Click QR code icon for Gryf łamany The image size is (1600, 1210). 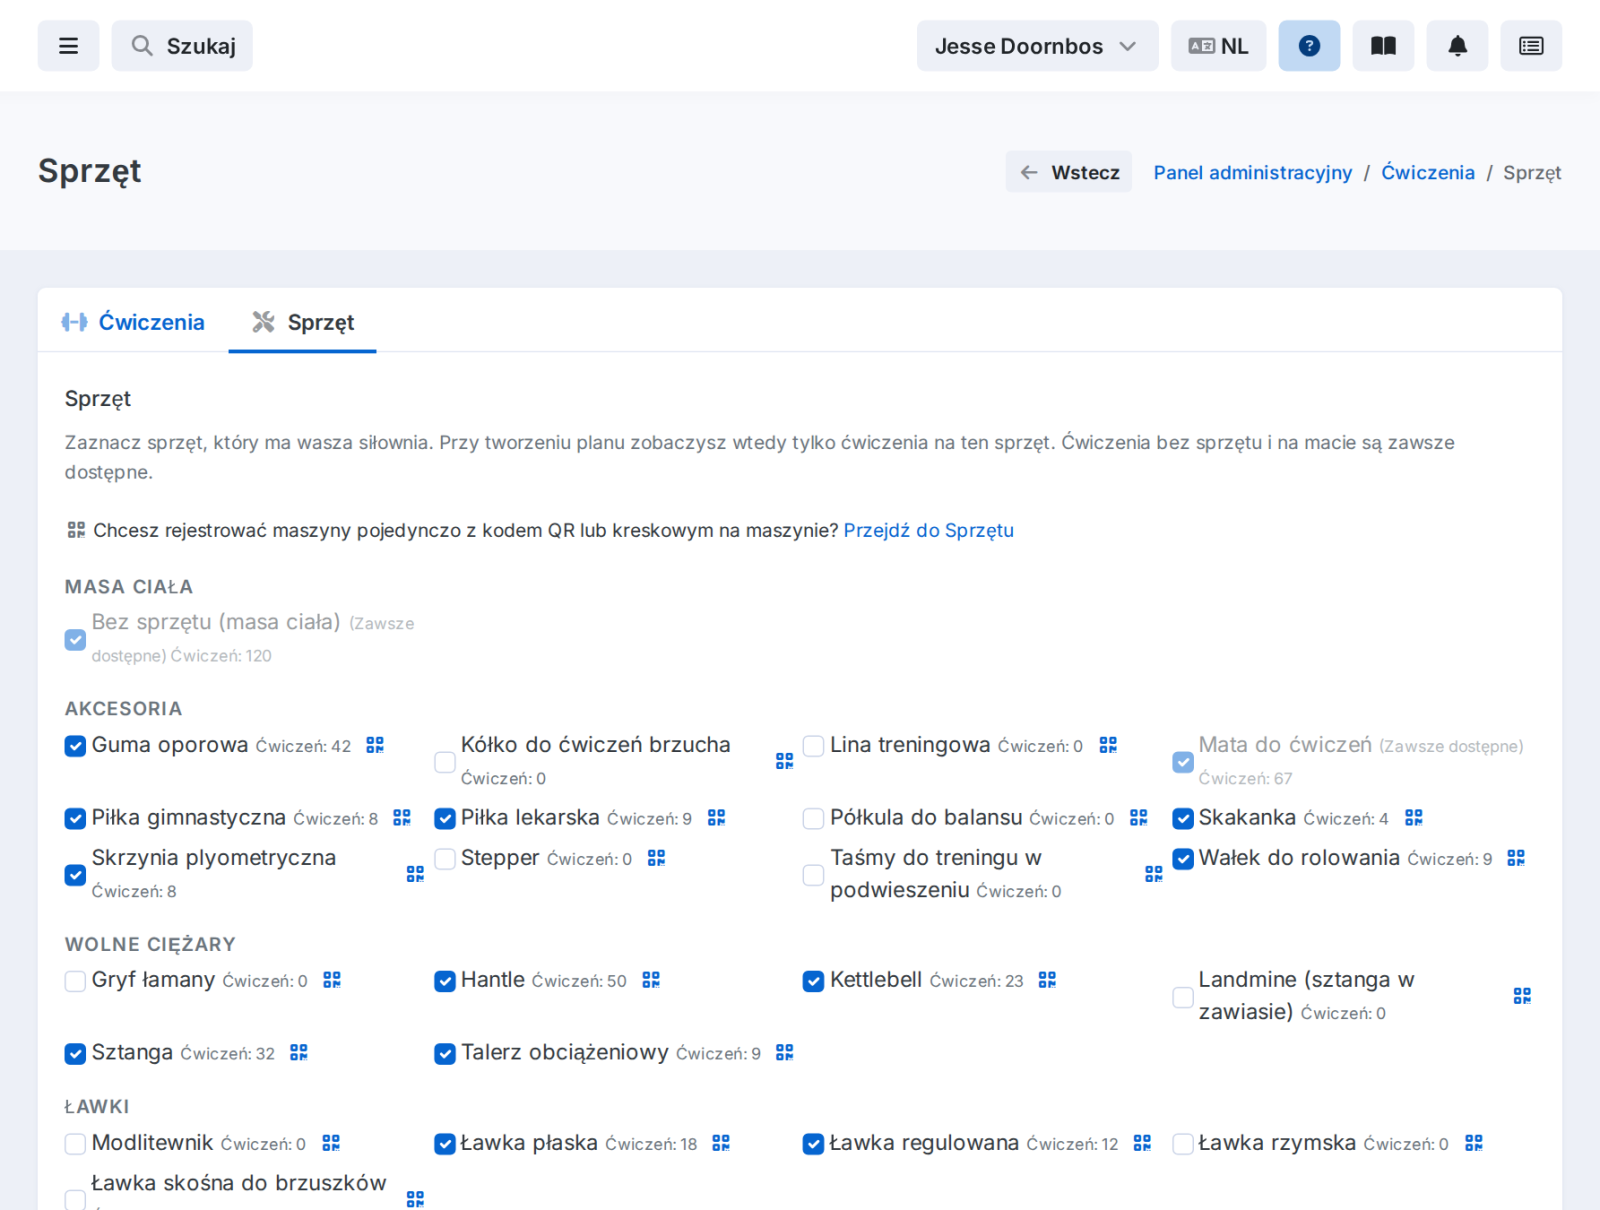[332, 980]
